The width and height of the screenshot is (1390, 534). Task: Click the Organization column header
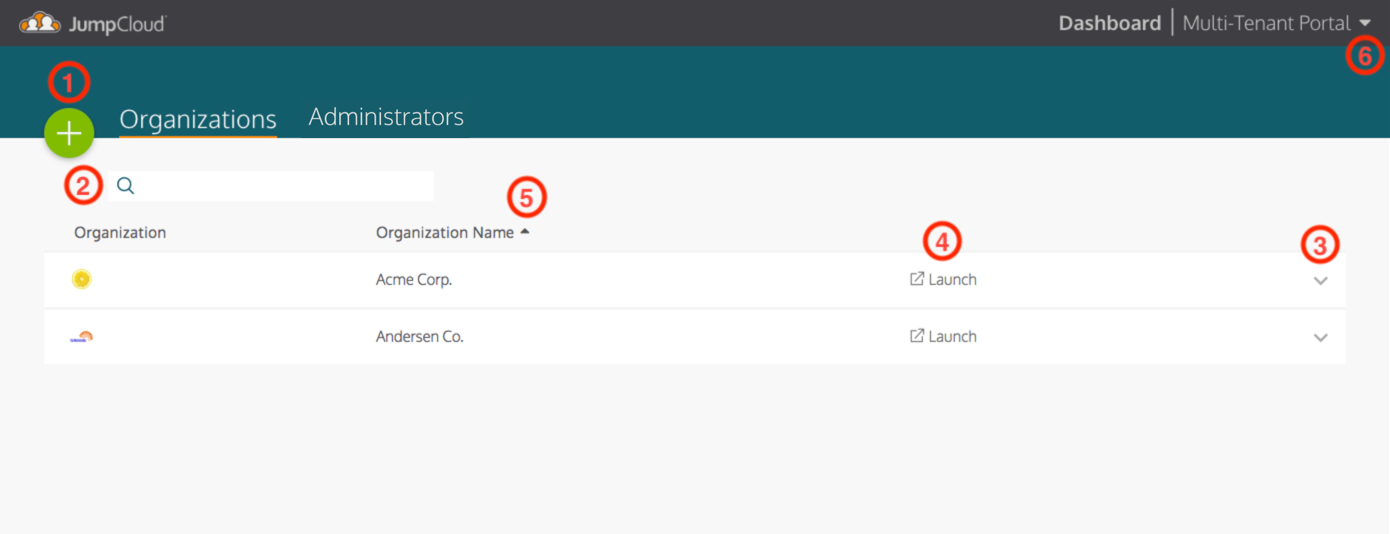click(120, 232)
